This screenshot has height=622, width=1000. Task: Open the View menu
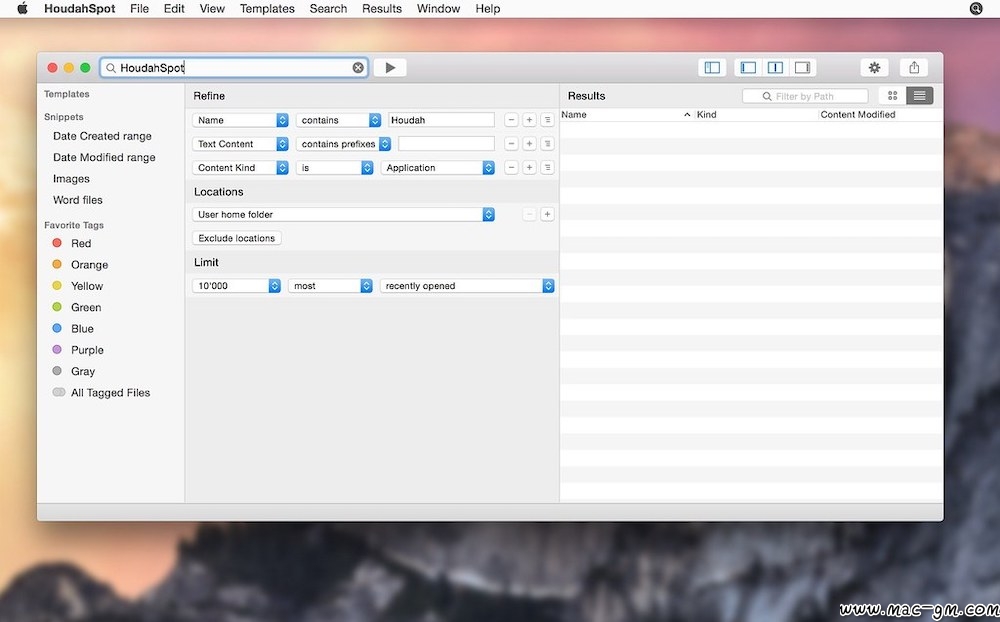coord(212,9)
